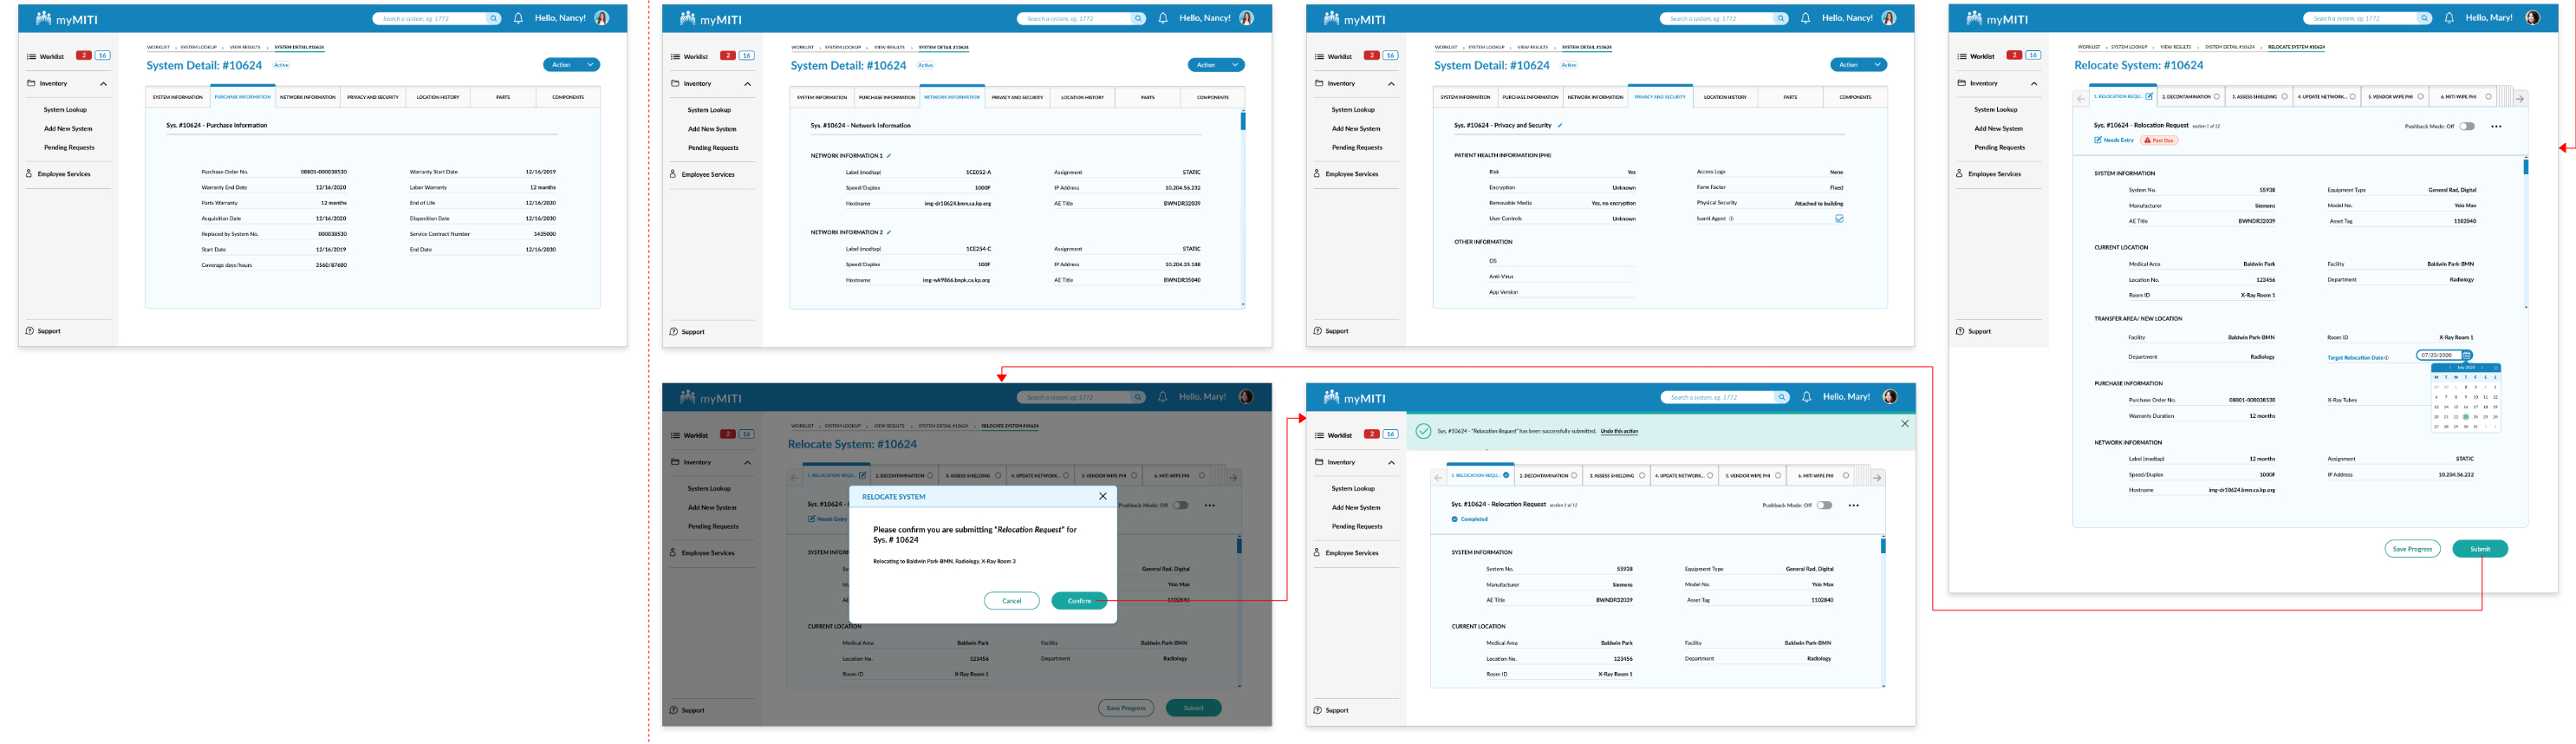Click three-dots menu in success banner screen
Image resolution: width=2576 pixels, height=744 pixels.
pos(1853,505)
